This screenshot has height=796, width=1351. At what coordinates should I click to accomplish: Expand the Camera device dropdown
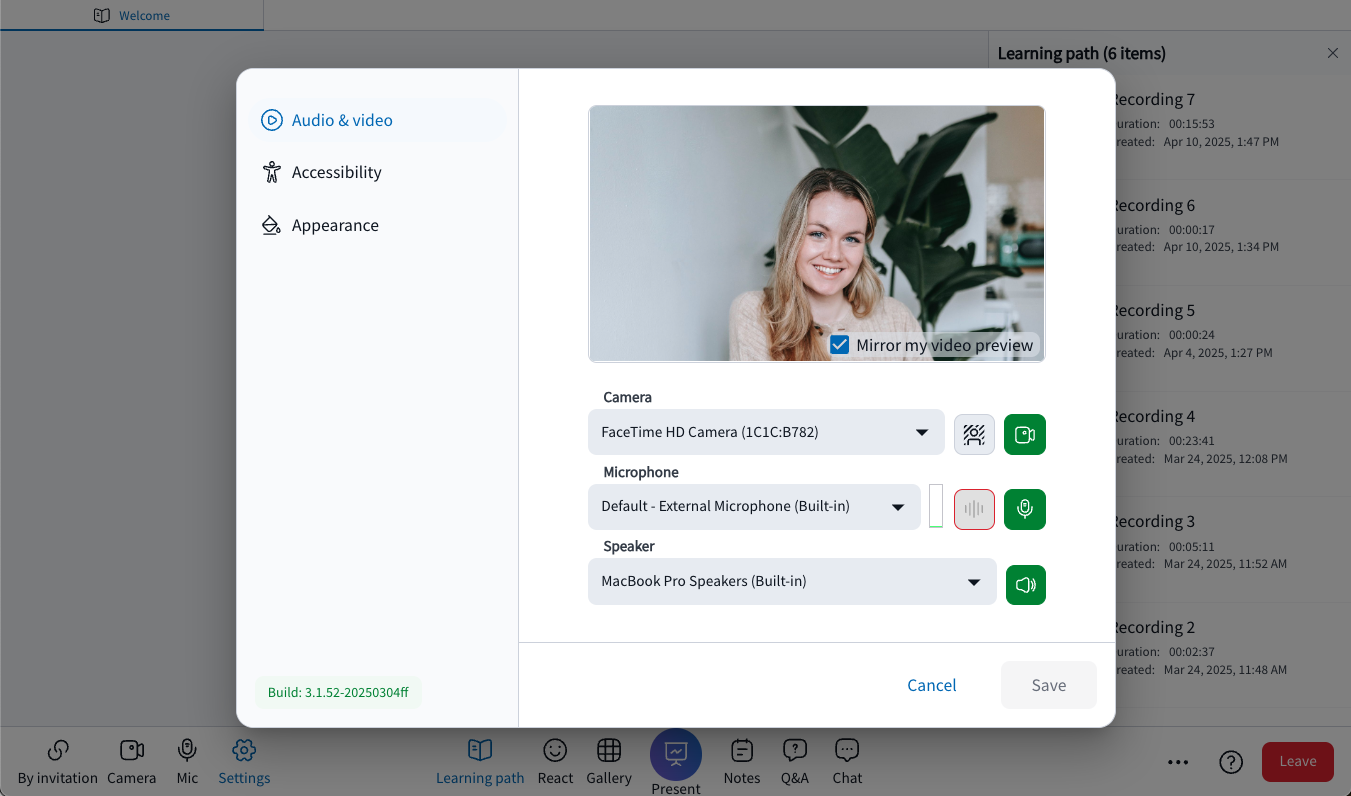(x=766, y=432)
